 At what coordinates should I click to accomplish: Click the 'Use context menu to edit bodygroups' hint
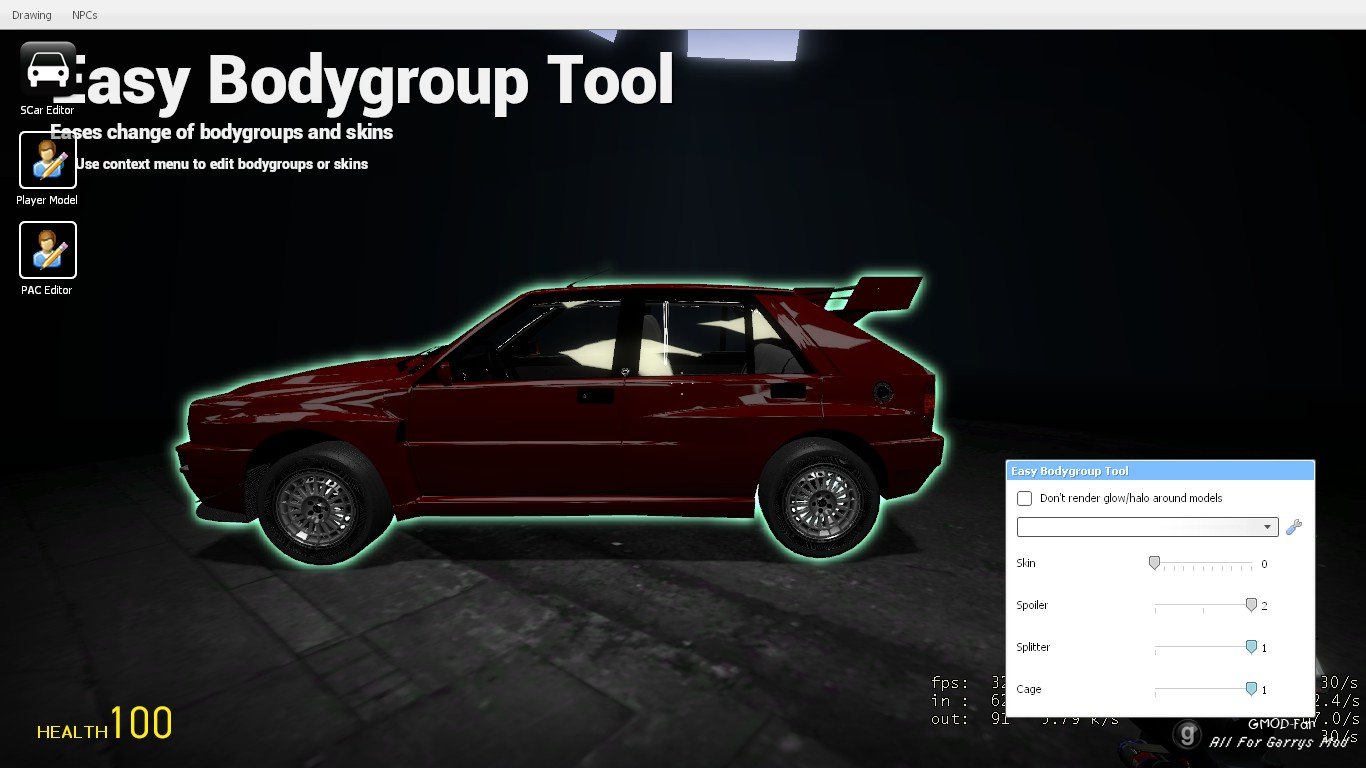(x=222, y=164)
